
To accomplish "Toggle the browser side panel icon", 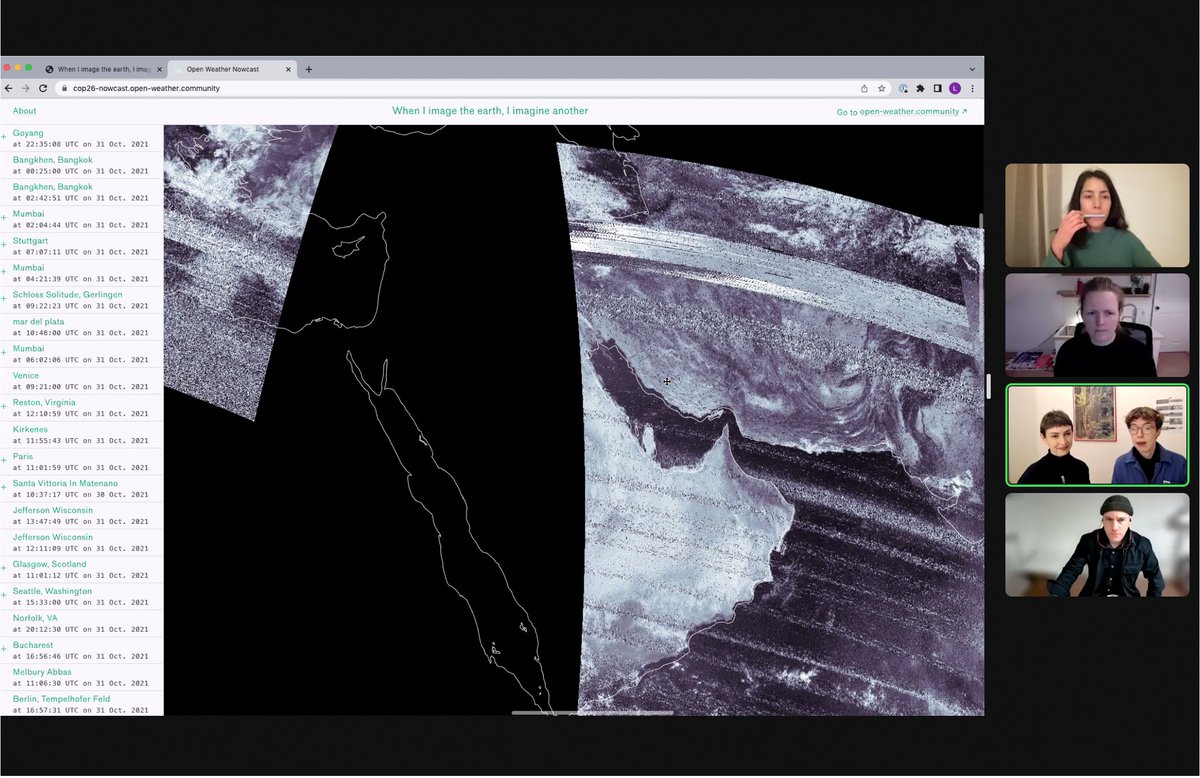I will [938, 88].
